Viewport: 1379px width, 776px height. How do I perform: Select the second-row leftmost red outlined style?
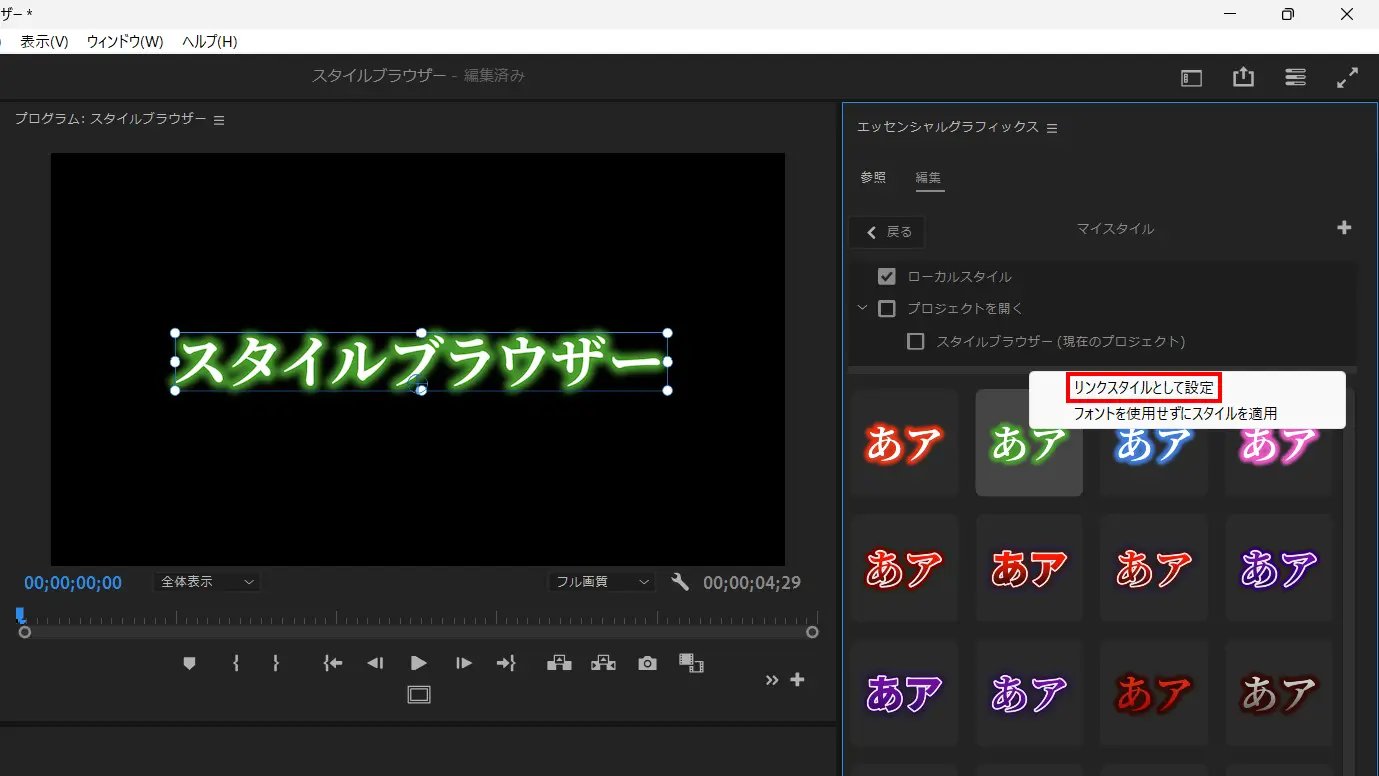(904, 569)
